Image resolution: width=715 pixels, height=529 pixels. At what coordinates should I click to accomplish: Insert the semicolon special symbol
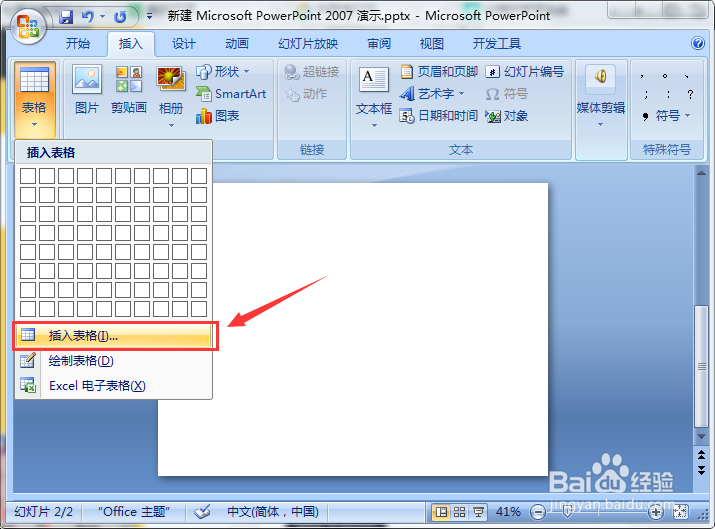point(646,94)
